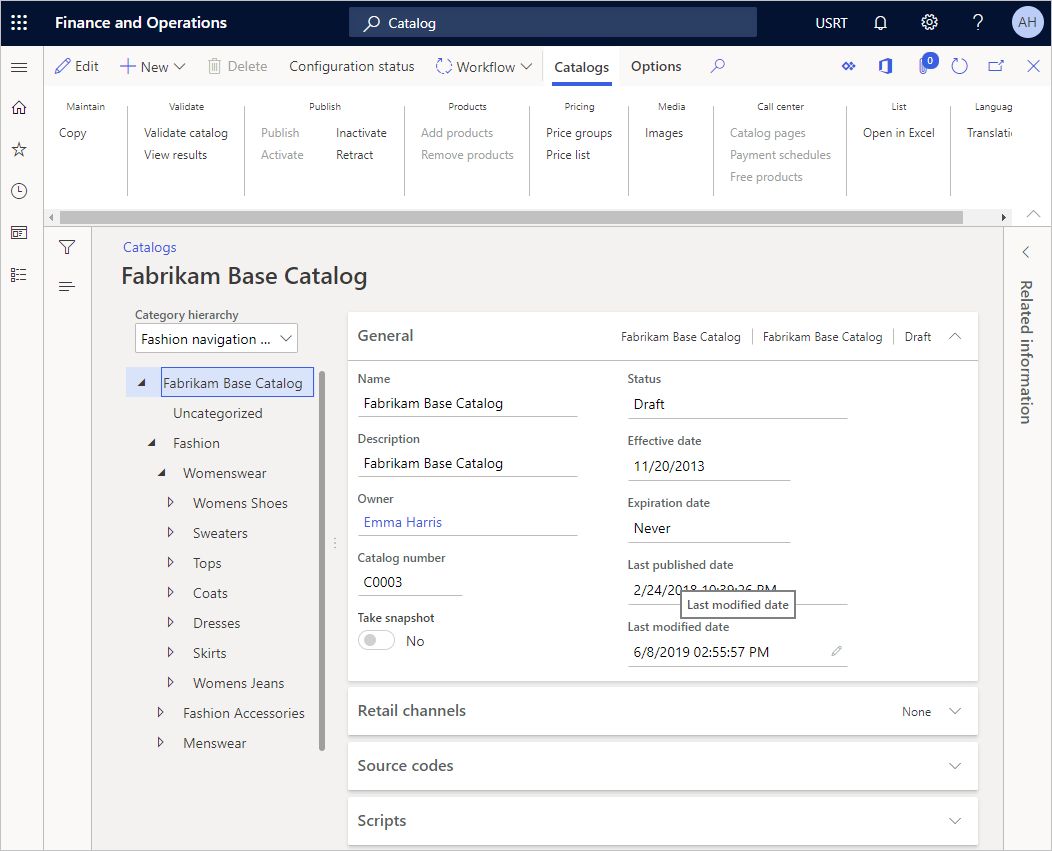Open the Workflow menu
Screen dimensions: 1052x851
click(x=485, y=67)
